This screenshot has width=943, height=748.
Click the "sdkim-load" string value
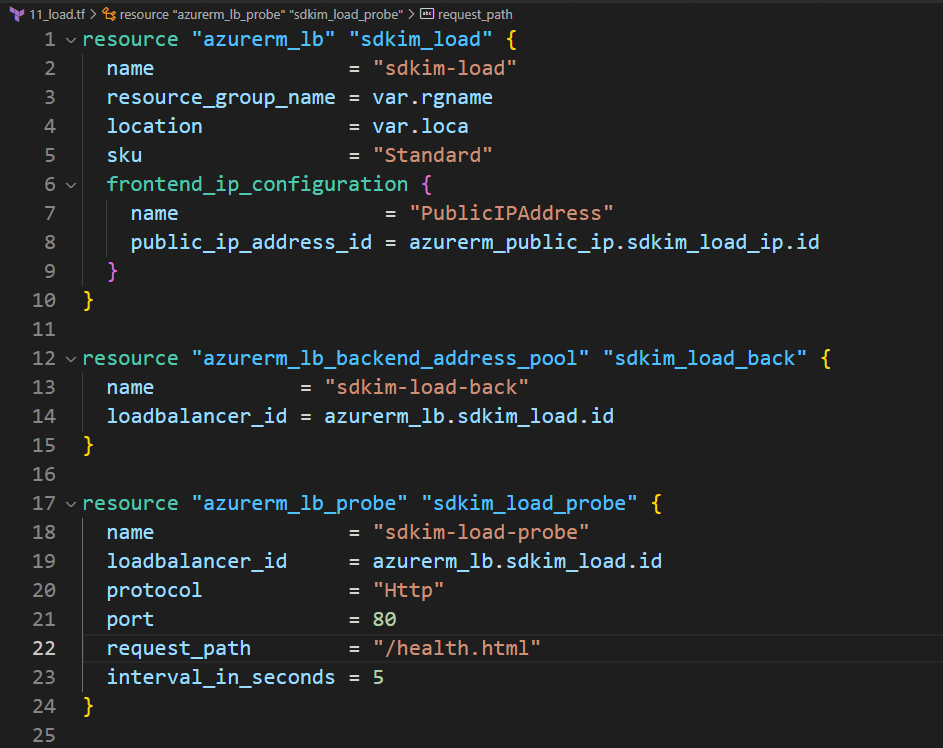click(444, 69)
